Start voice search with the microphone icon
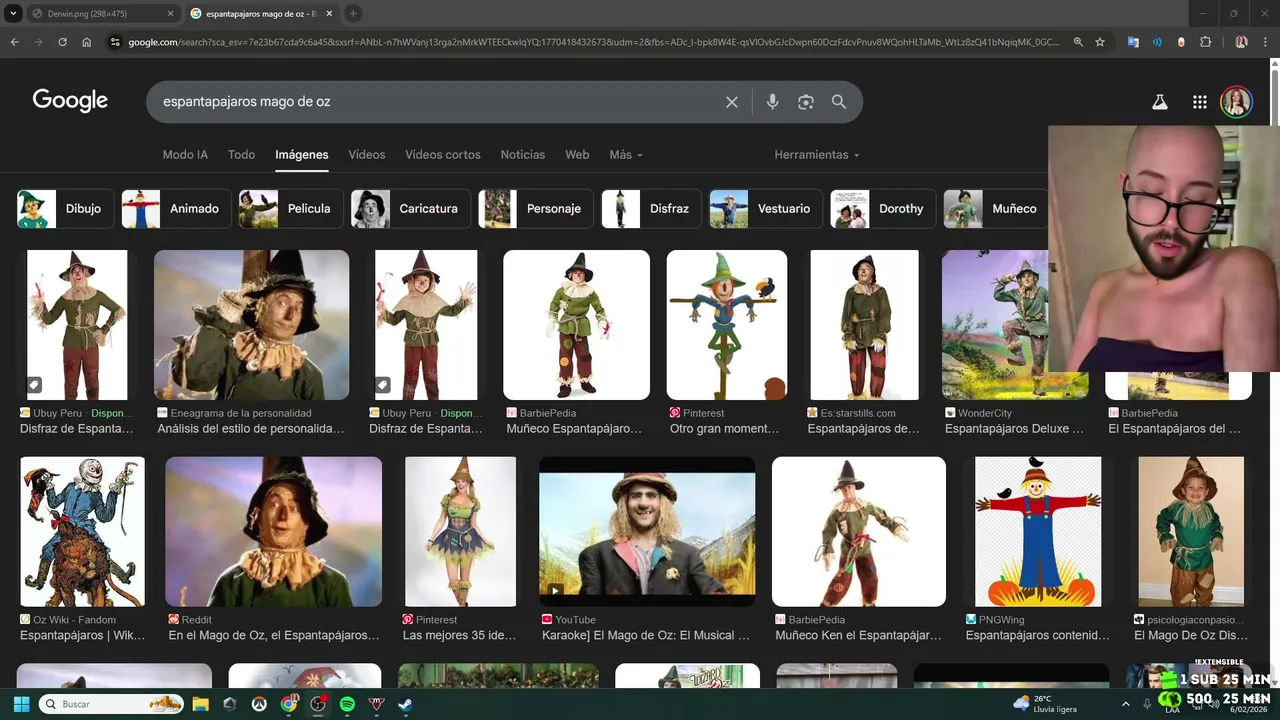Viewport: 1280px width, 720px height. coord(772,102)
